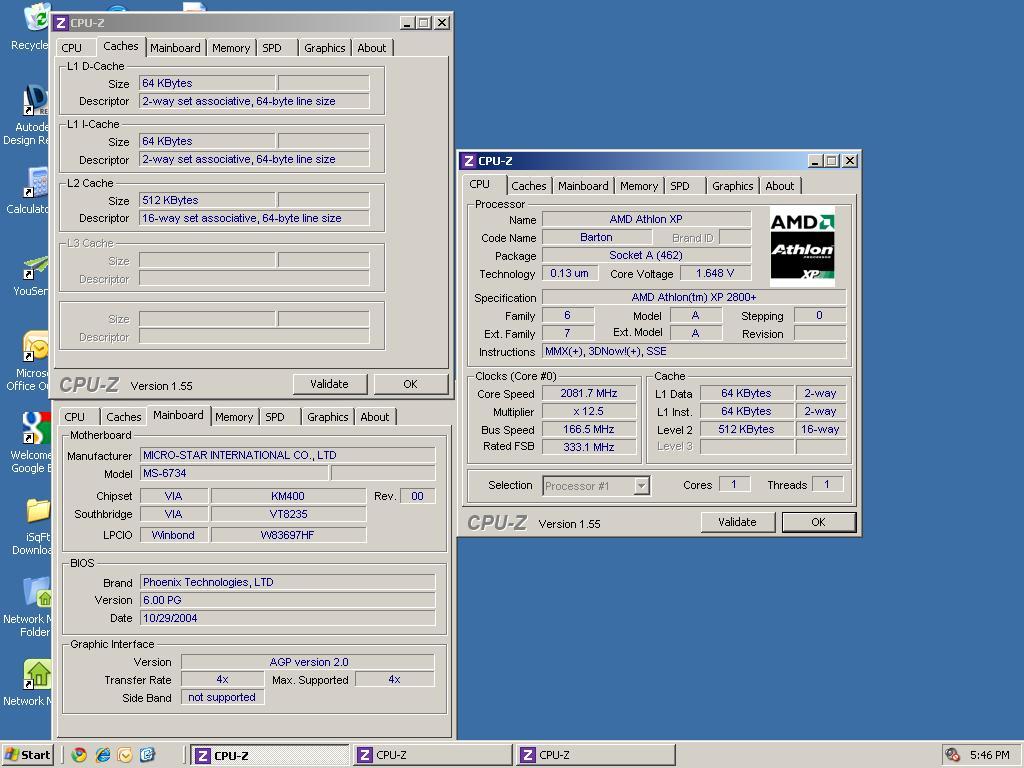Click Validate in the CPU window

pyautogui.click(x=737, y=522)
